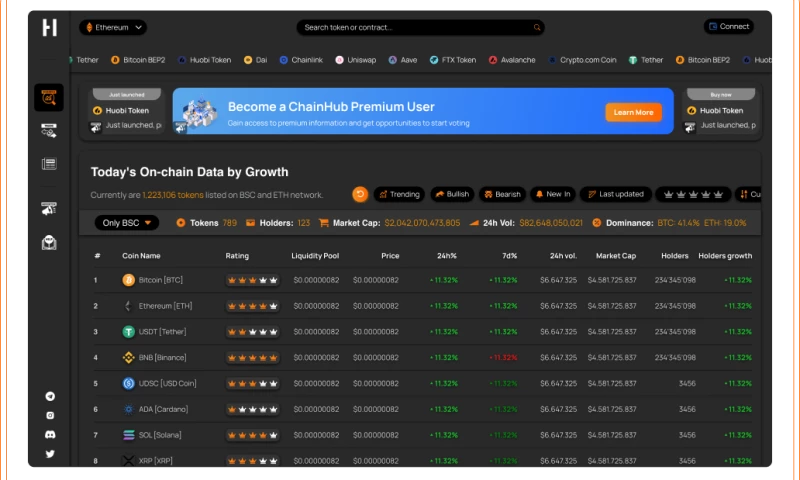Screen dimensions: 800x480
Task: Click the search magnifier icon
Action: [x=537, y=28]
